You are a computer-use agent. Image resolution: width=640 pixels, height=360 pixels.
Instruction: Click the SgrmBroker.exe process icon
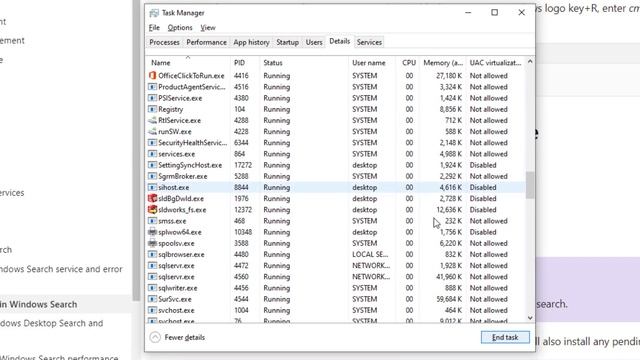[x=152, y=176]
